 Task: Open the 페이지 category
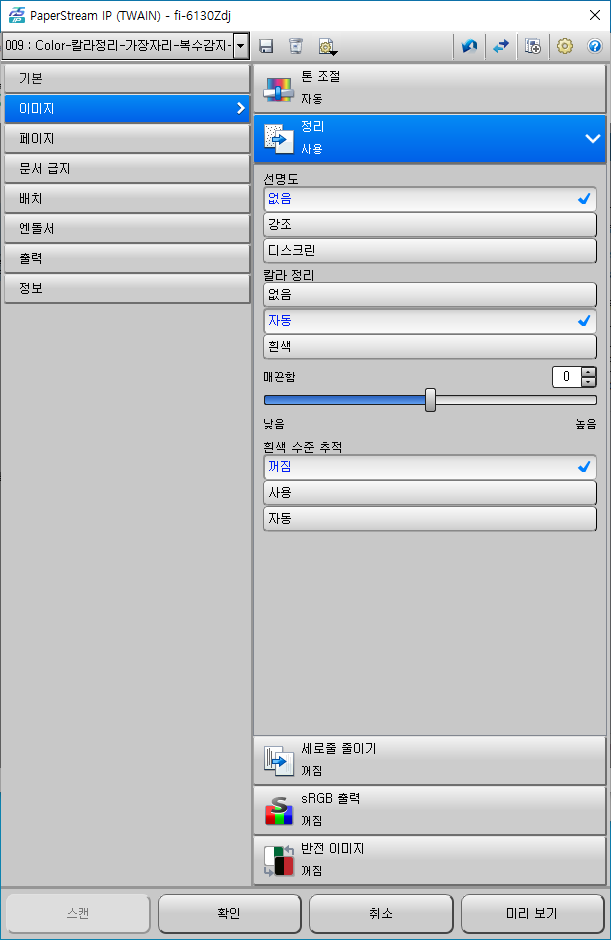pos(127,138)
